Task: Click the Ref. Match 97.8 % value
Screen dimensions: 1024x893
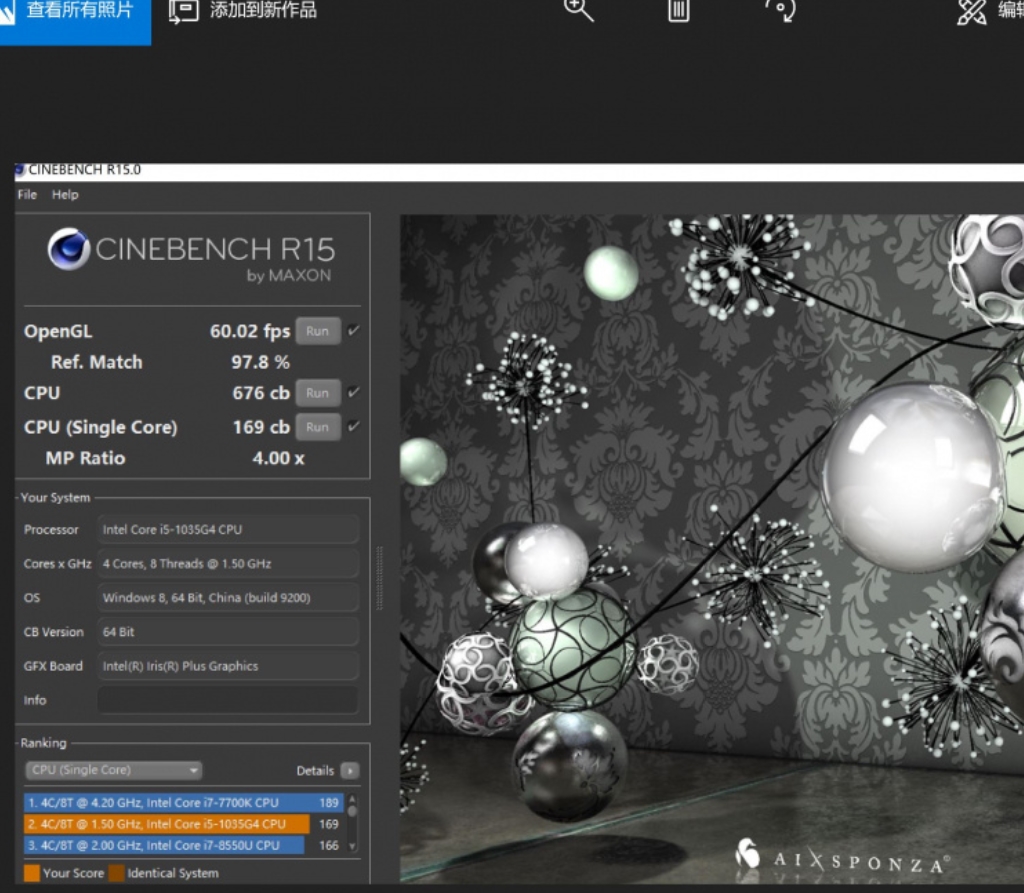Action: [x=261, y=363]
